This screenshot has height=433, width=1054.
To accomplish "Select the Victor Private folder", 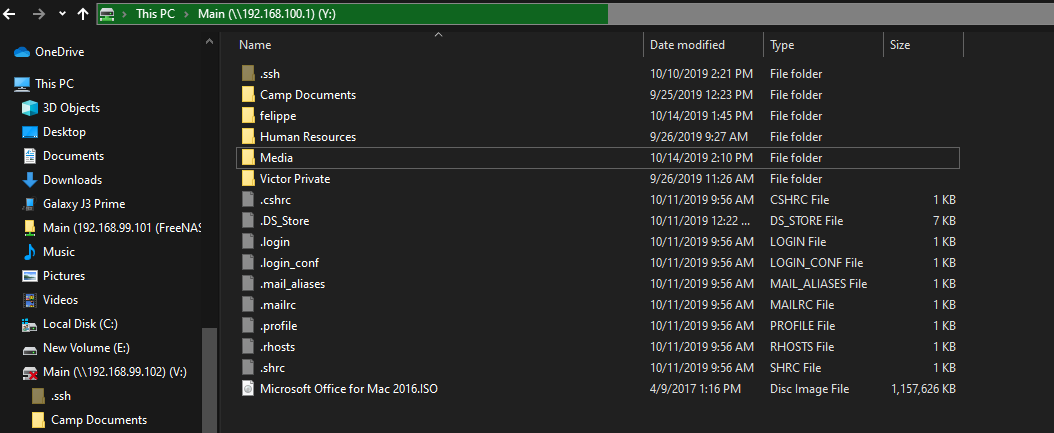I will tap(294, 179).
